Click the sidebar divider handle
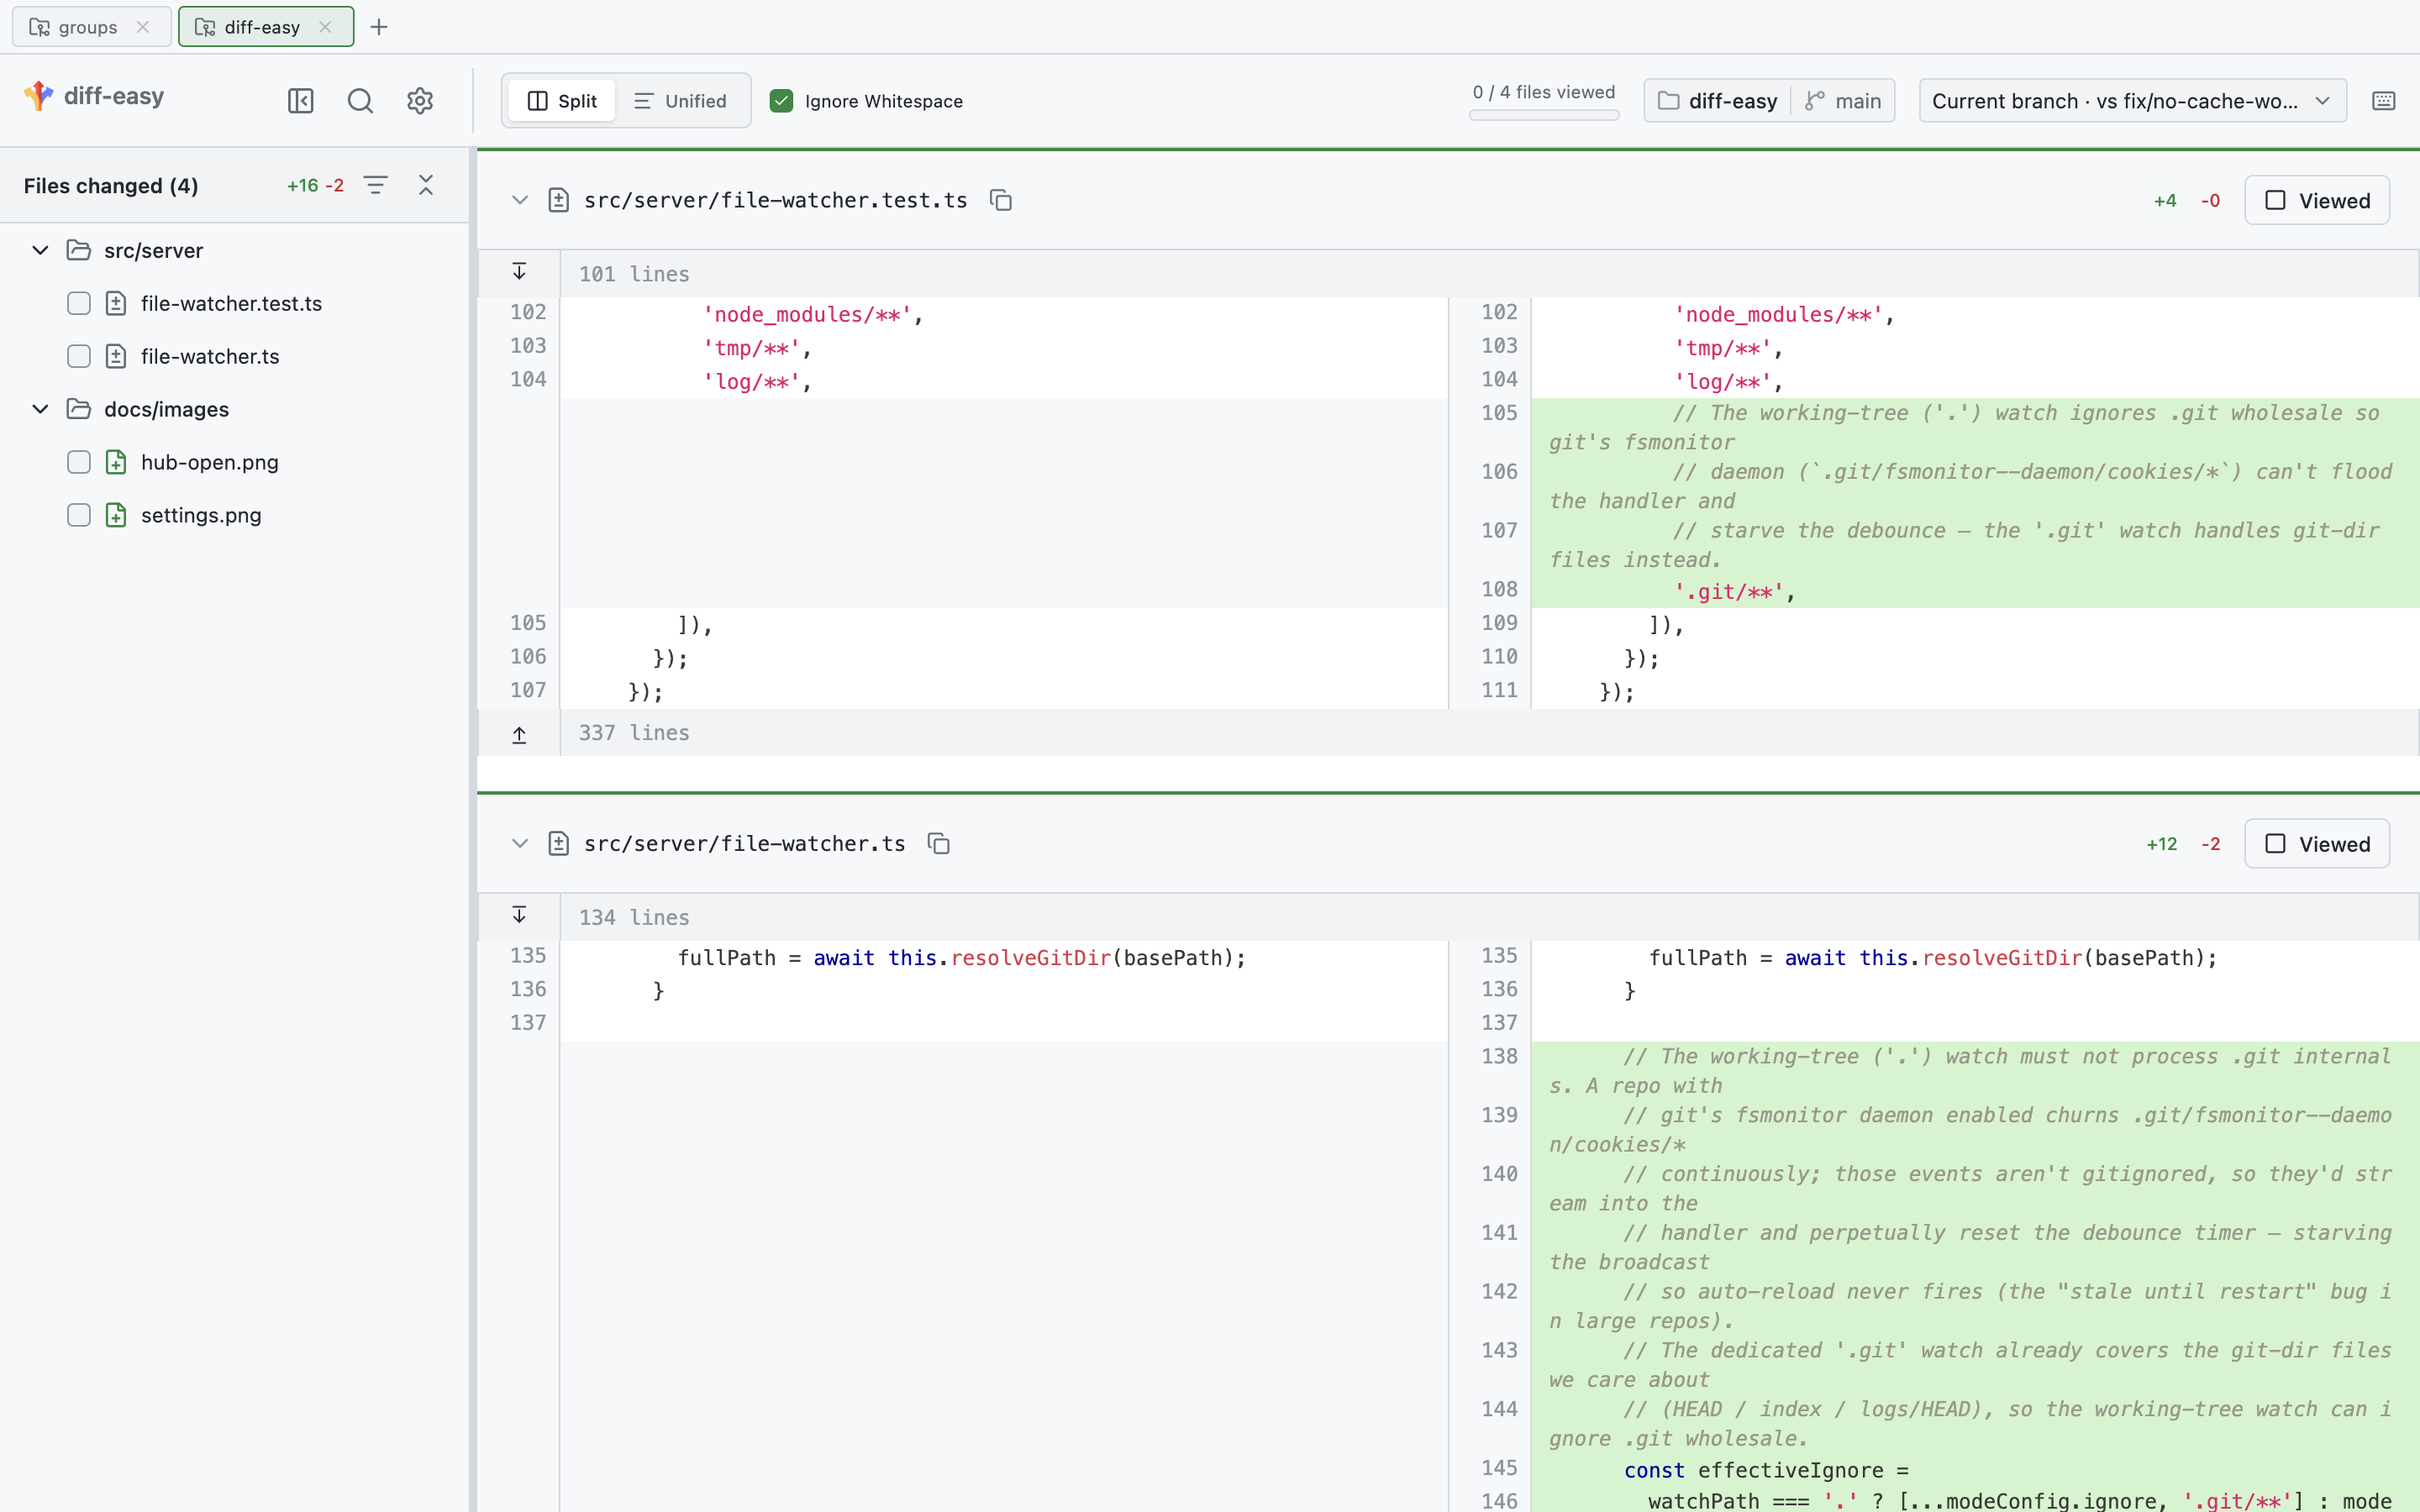 (x=473, y=830)
